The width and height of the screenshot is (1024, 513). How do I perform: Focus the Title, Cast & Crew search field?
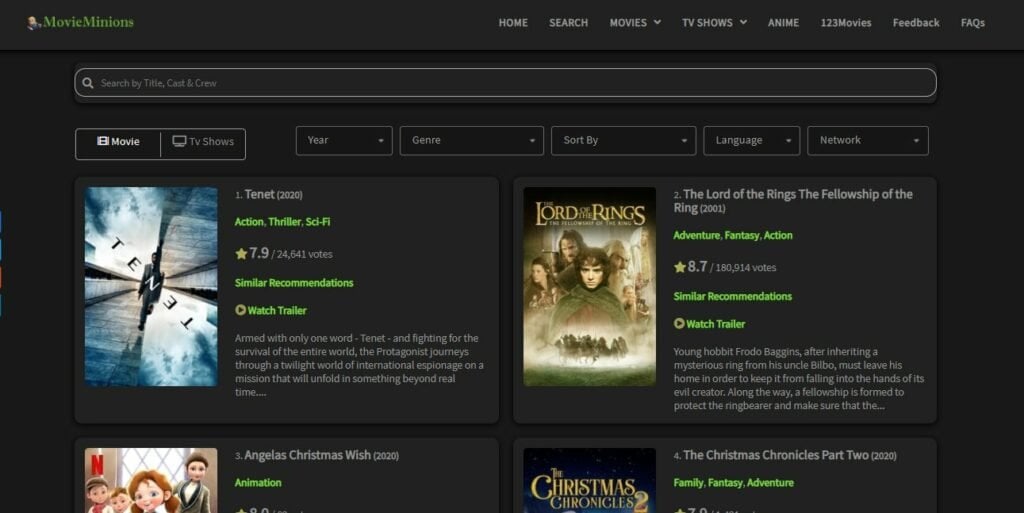pos(505,83)
